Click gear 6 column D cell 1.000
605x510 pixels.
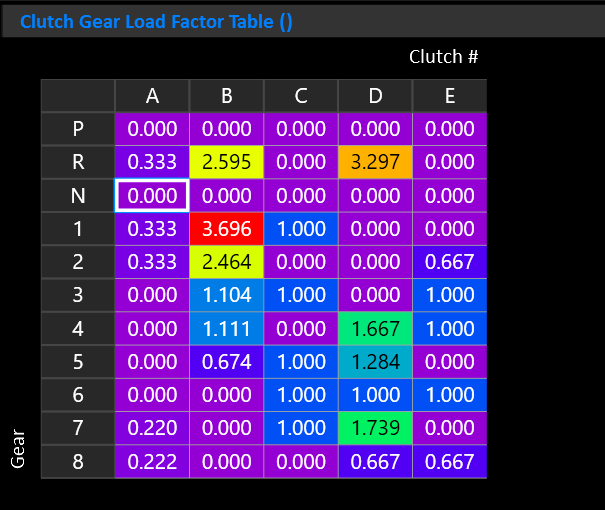tap(375, 395)
